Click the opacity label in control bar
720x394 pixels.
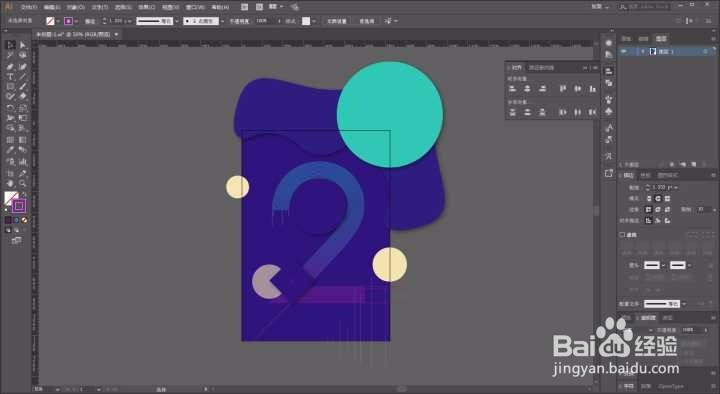[x=239, y=21]
